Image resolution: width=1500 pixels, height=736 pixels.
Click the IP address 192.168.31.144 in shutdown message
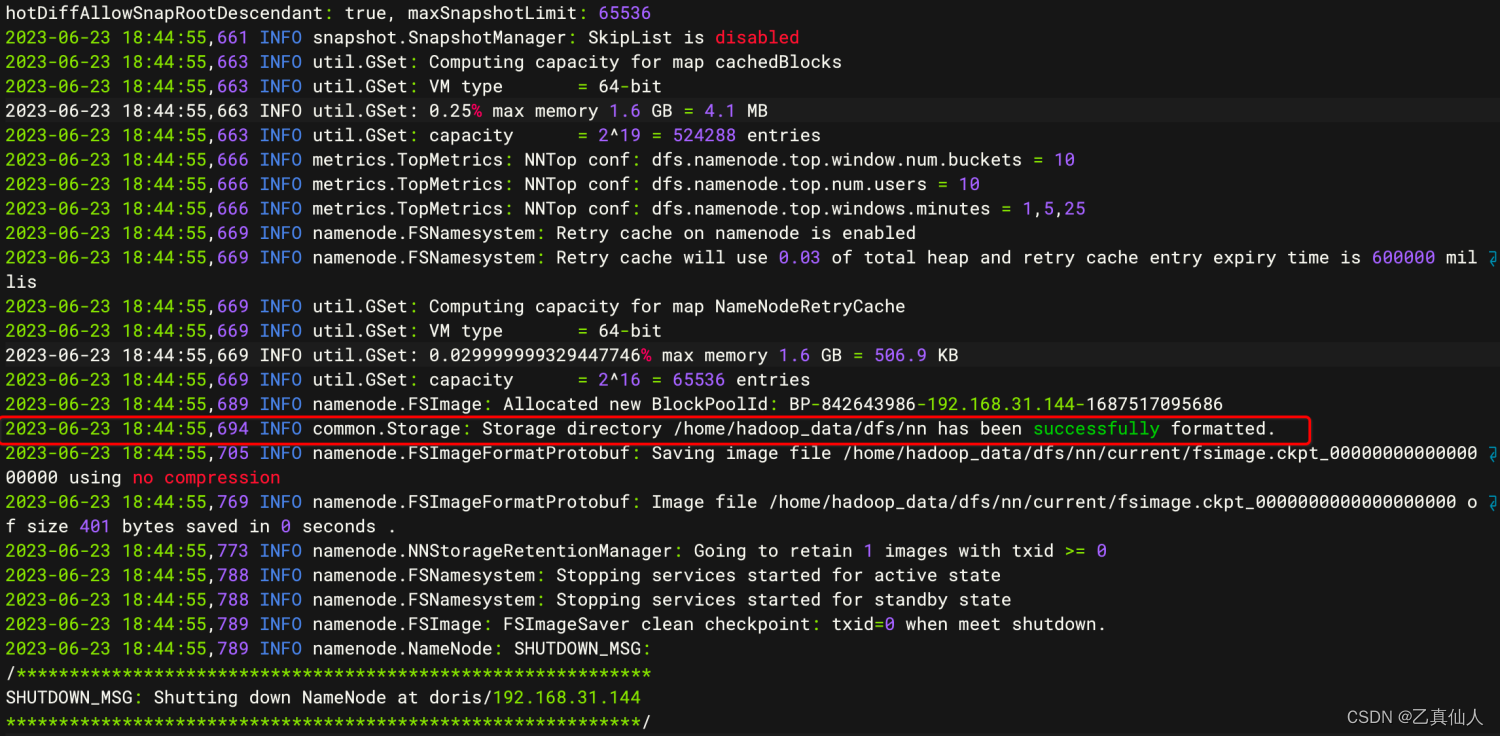(x=567, y=697)
